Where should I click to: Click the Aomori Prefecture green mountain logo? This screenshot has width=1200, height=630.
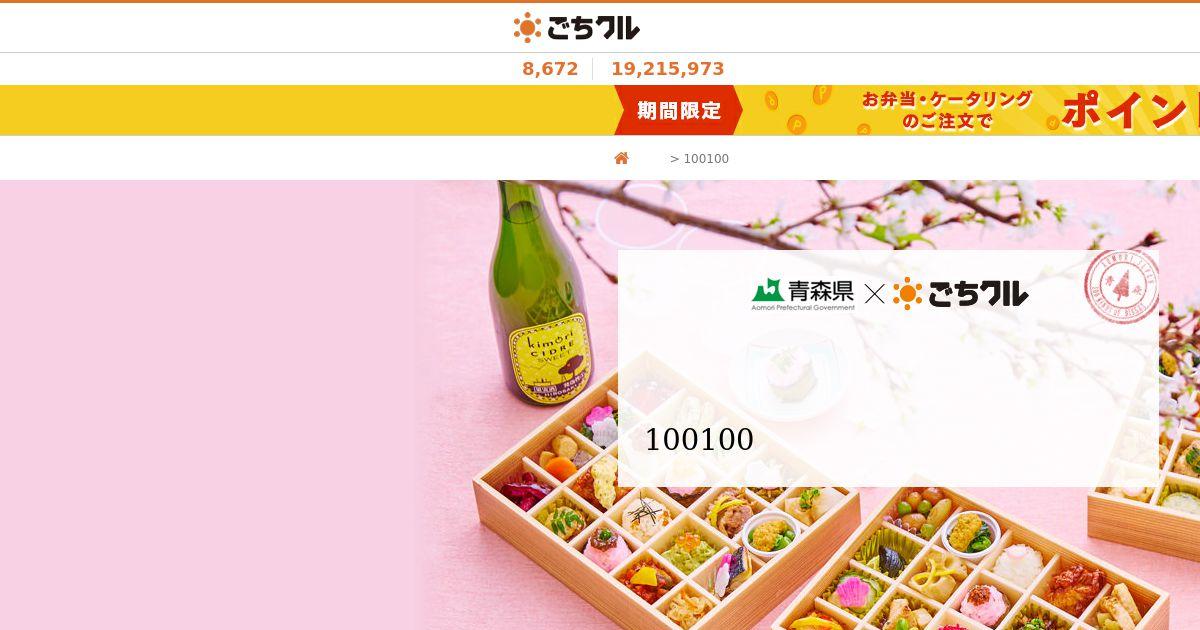pos(768,291)
